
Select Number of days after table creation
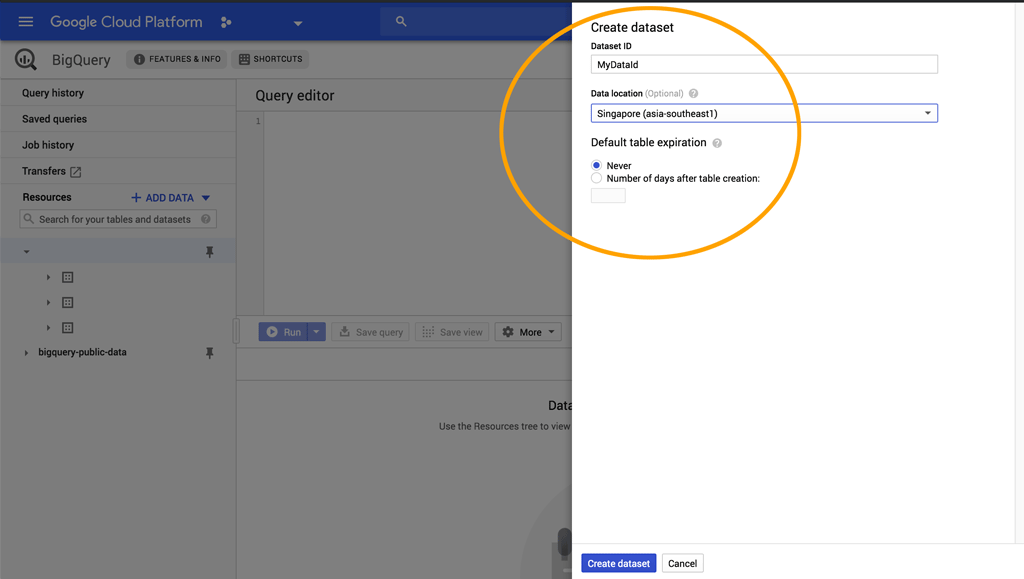coord(596,178)
